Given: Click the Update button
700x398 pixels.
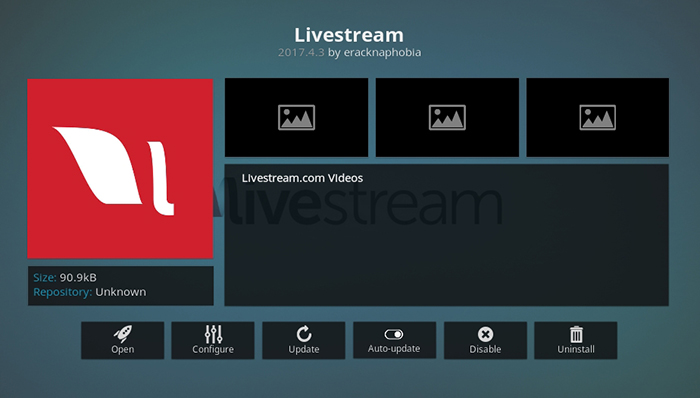Looking at the screenshot, I should coord(304,340).
